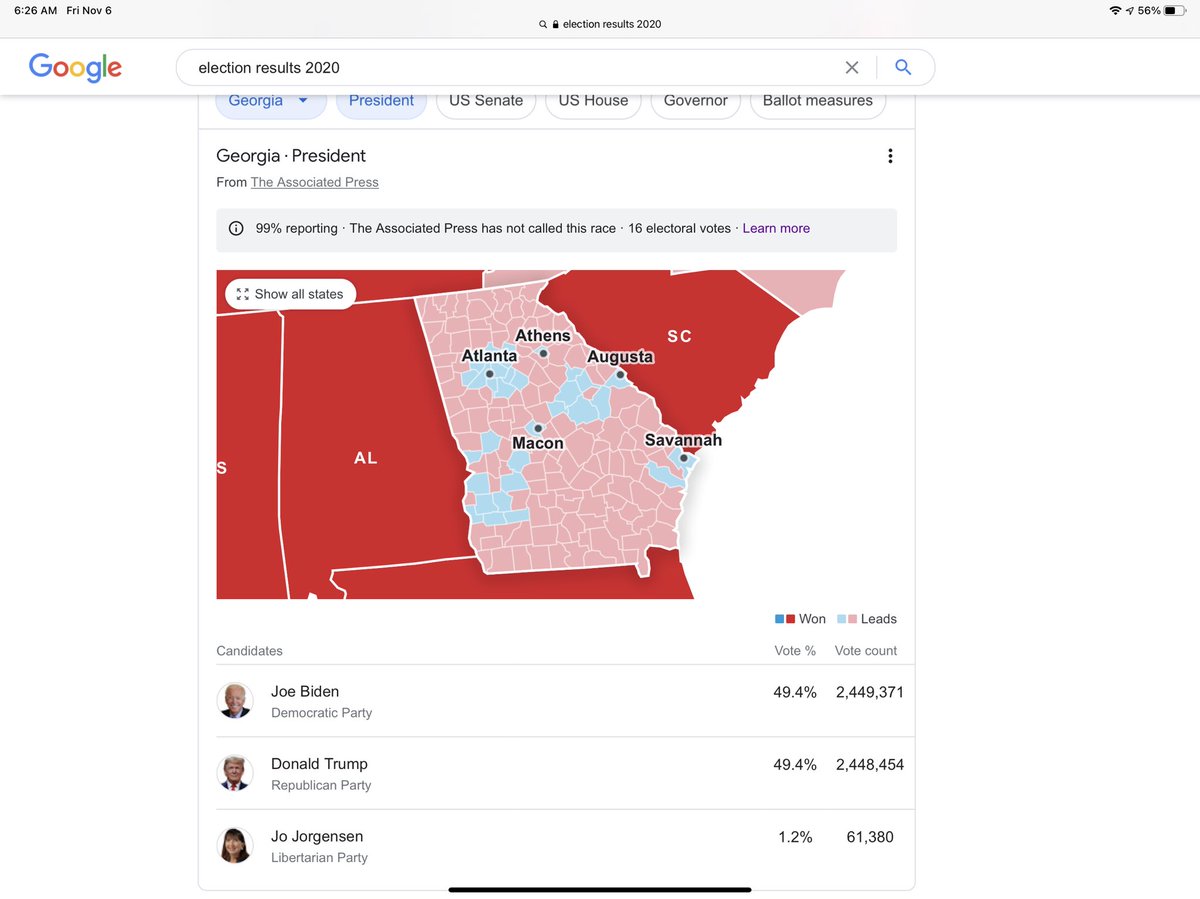The width and height of the screenshot is (1200, 899).
Task: Select the Augusta city marker on map
Action: click(x=620, y=375)
